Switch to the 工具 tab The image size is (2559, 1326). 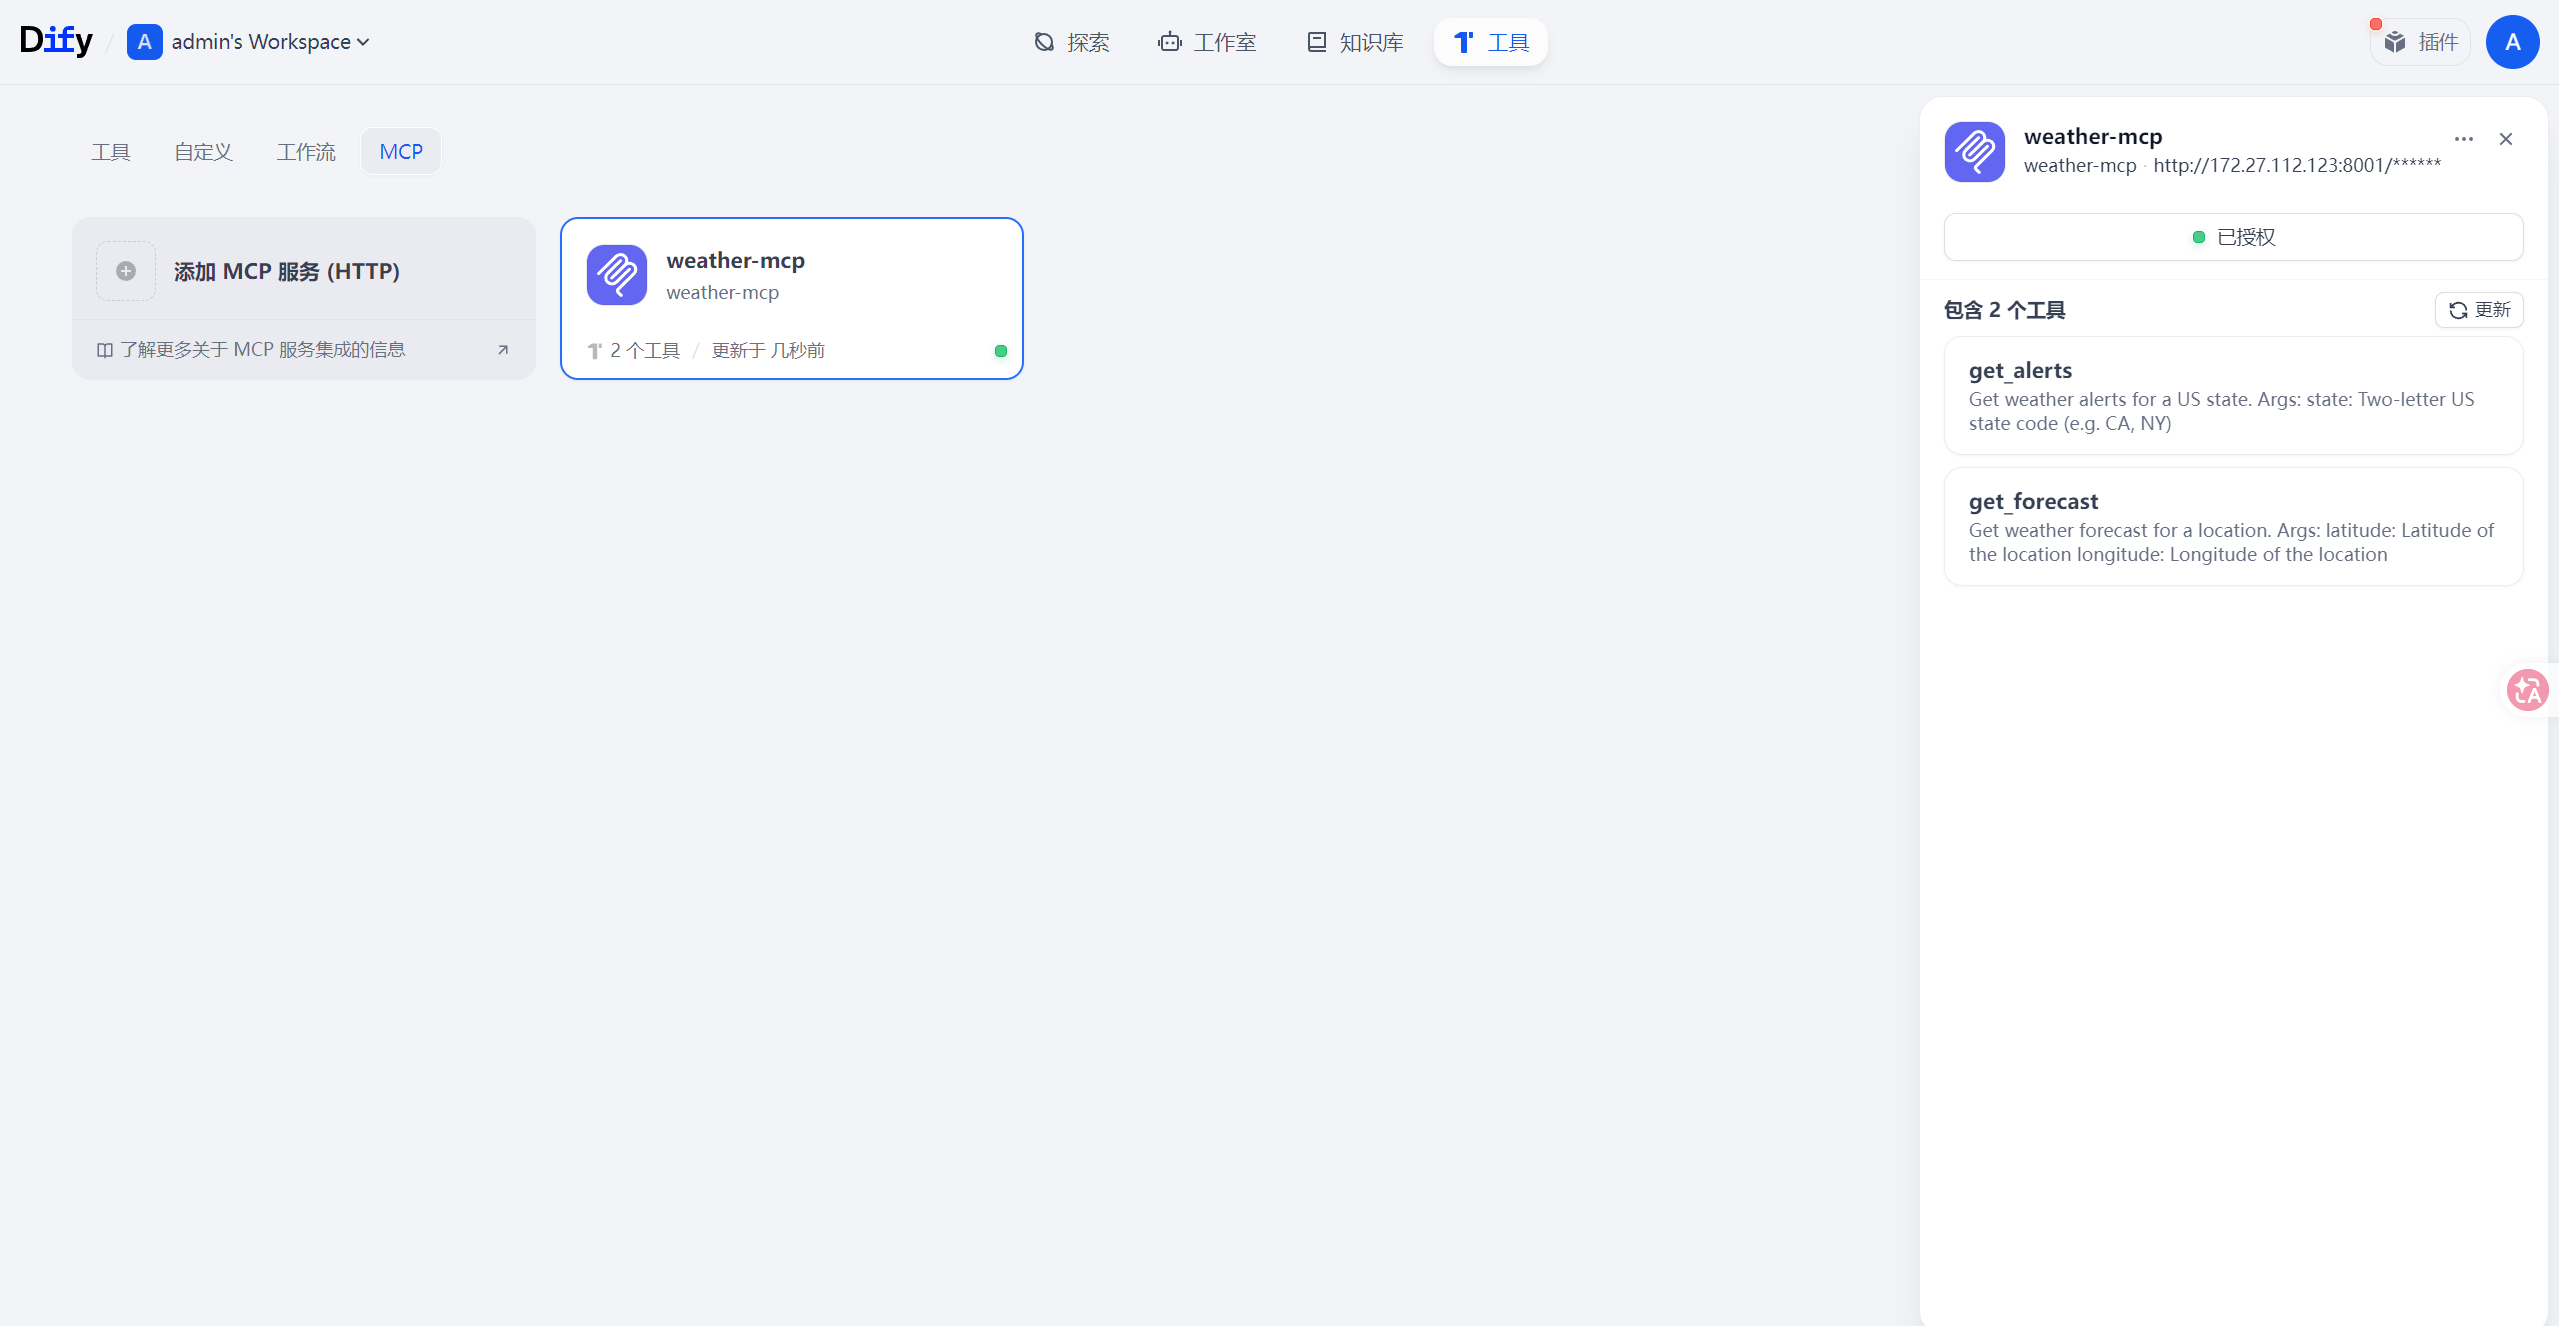pyautogui.click(x=111, y=152)
